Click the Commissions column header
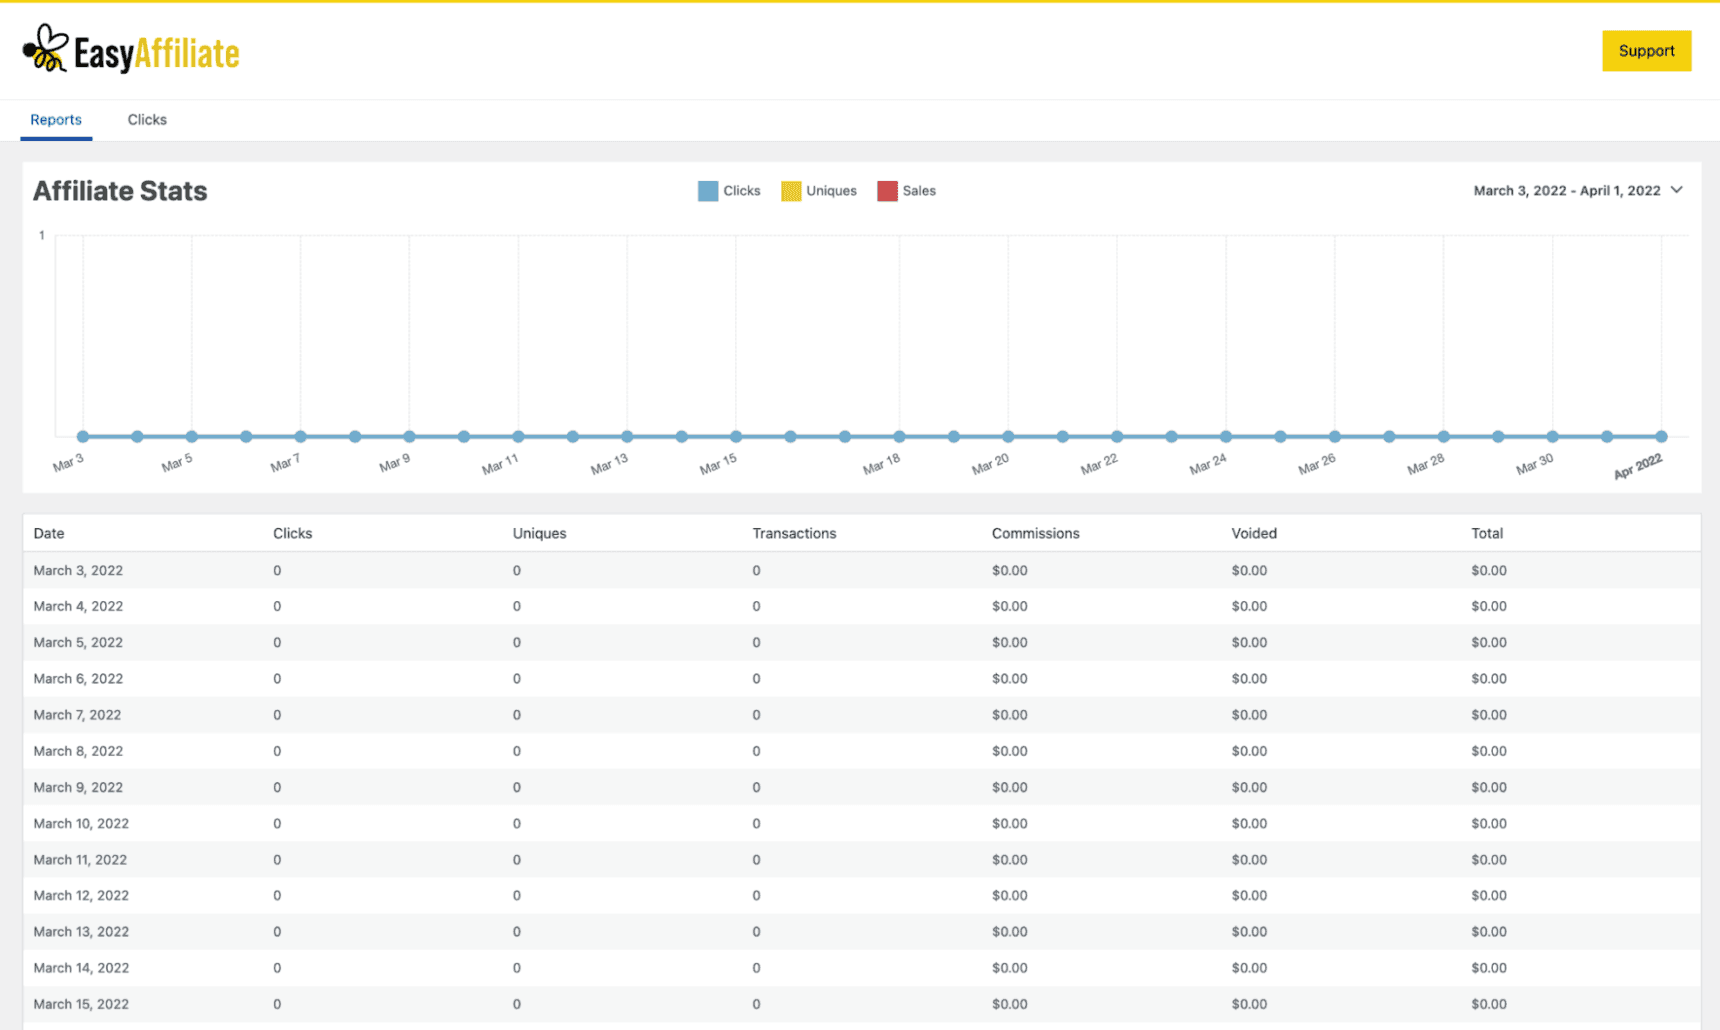Image resolution: width=1720 pixels, height=1030 pixels. click(1035, 534)
